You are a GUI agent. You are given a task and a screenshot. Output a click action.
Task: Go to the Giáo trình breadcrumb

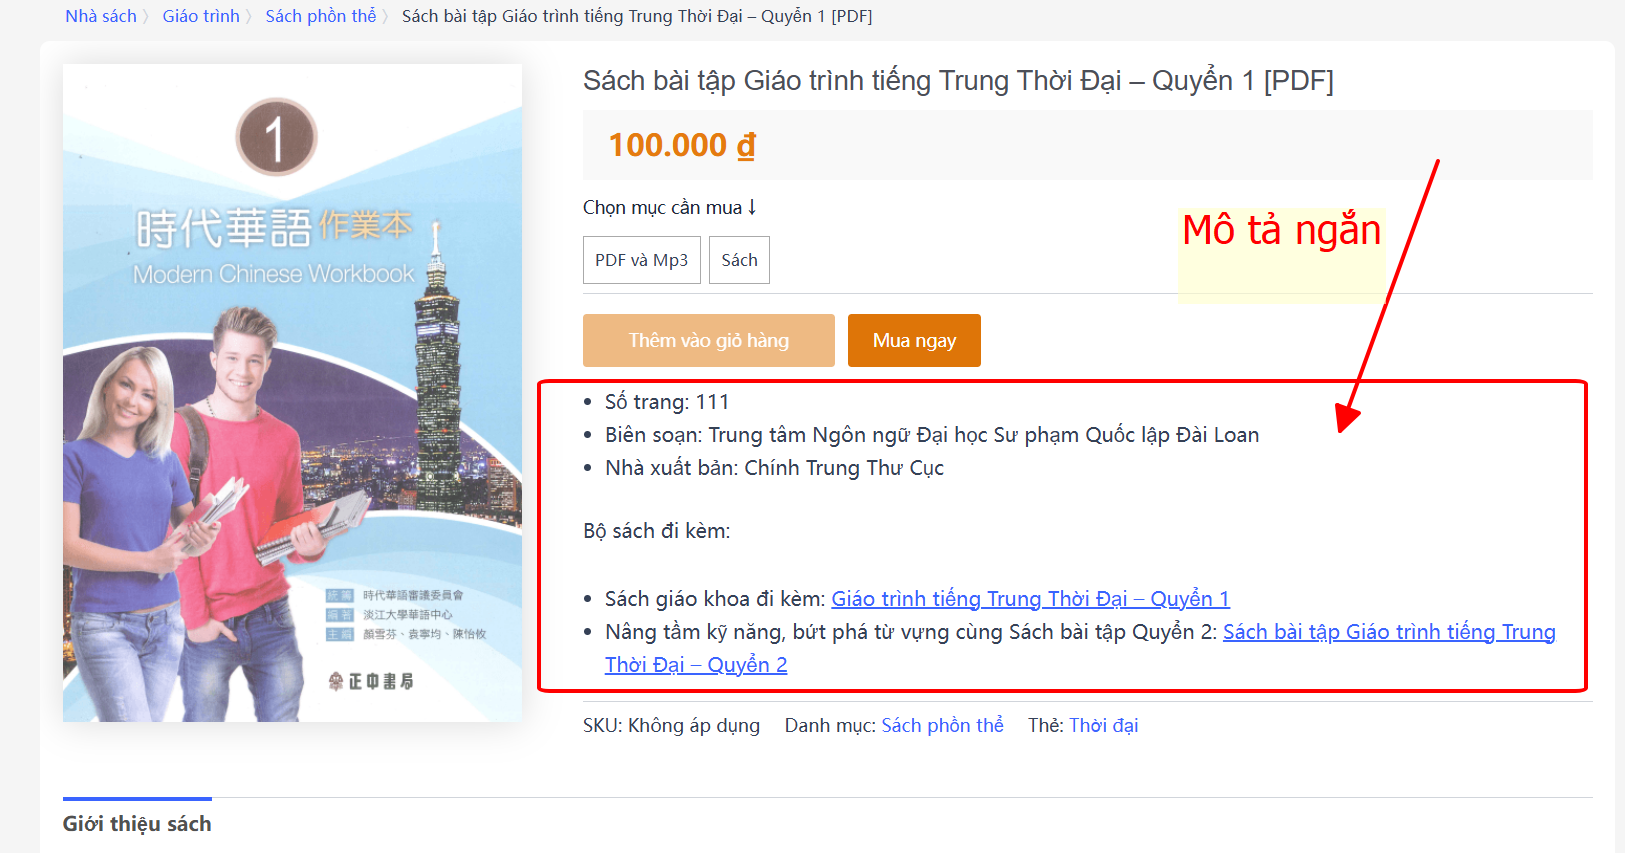tap(201, 16)
